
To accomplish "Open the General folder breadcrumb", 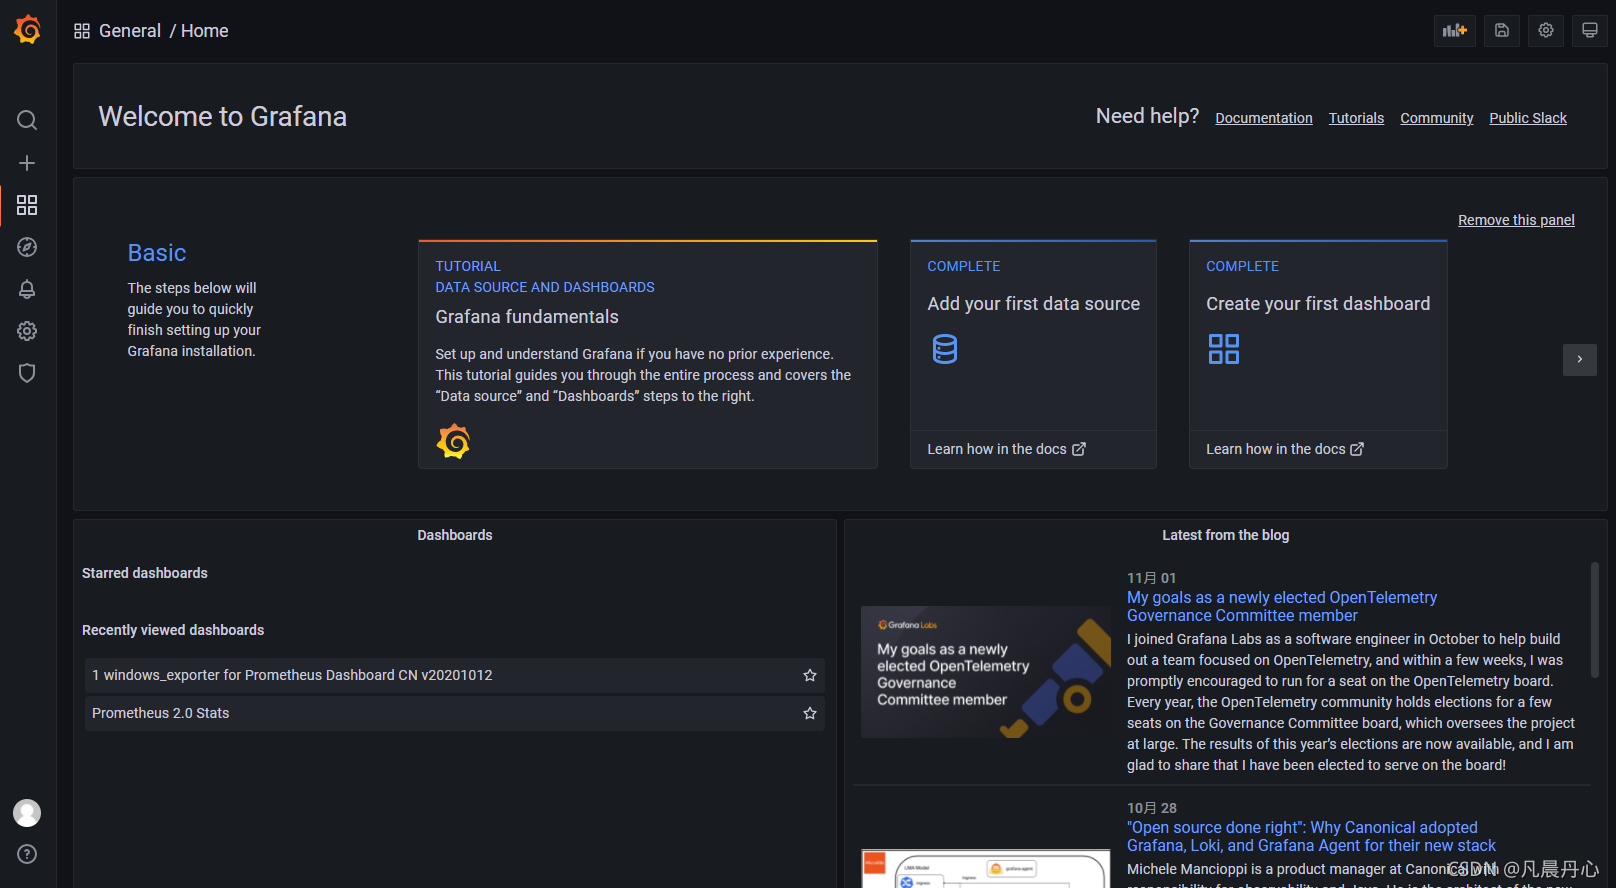I will (x=130, y=31).
